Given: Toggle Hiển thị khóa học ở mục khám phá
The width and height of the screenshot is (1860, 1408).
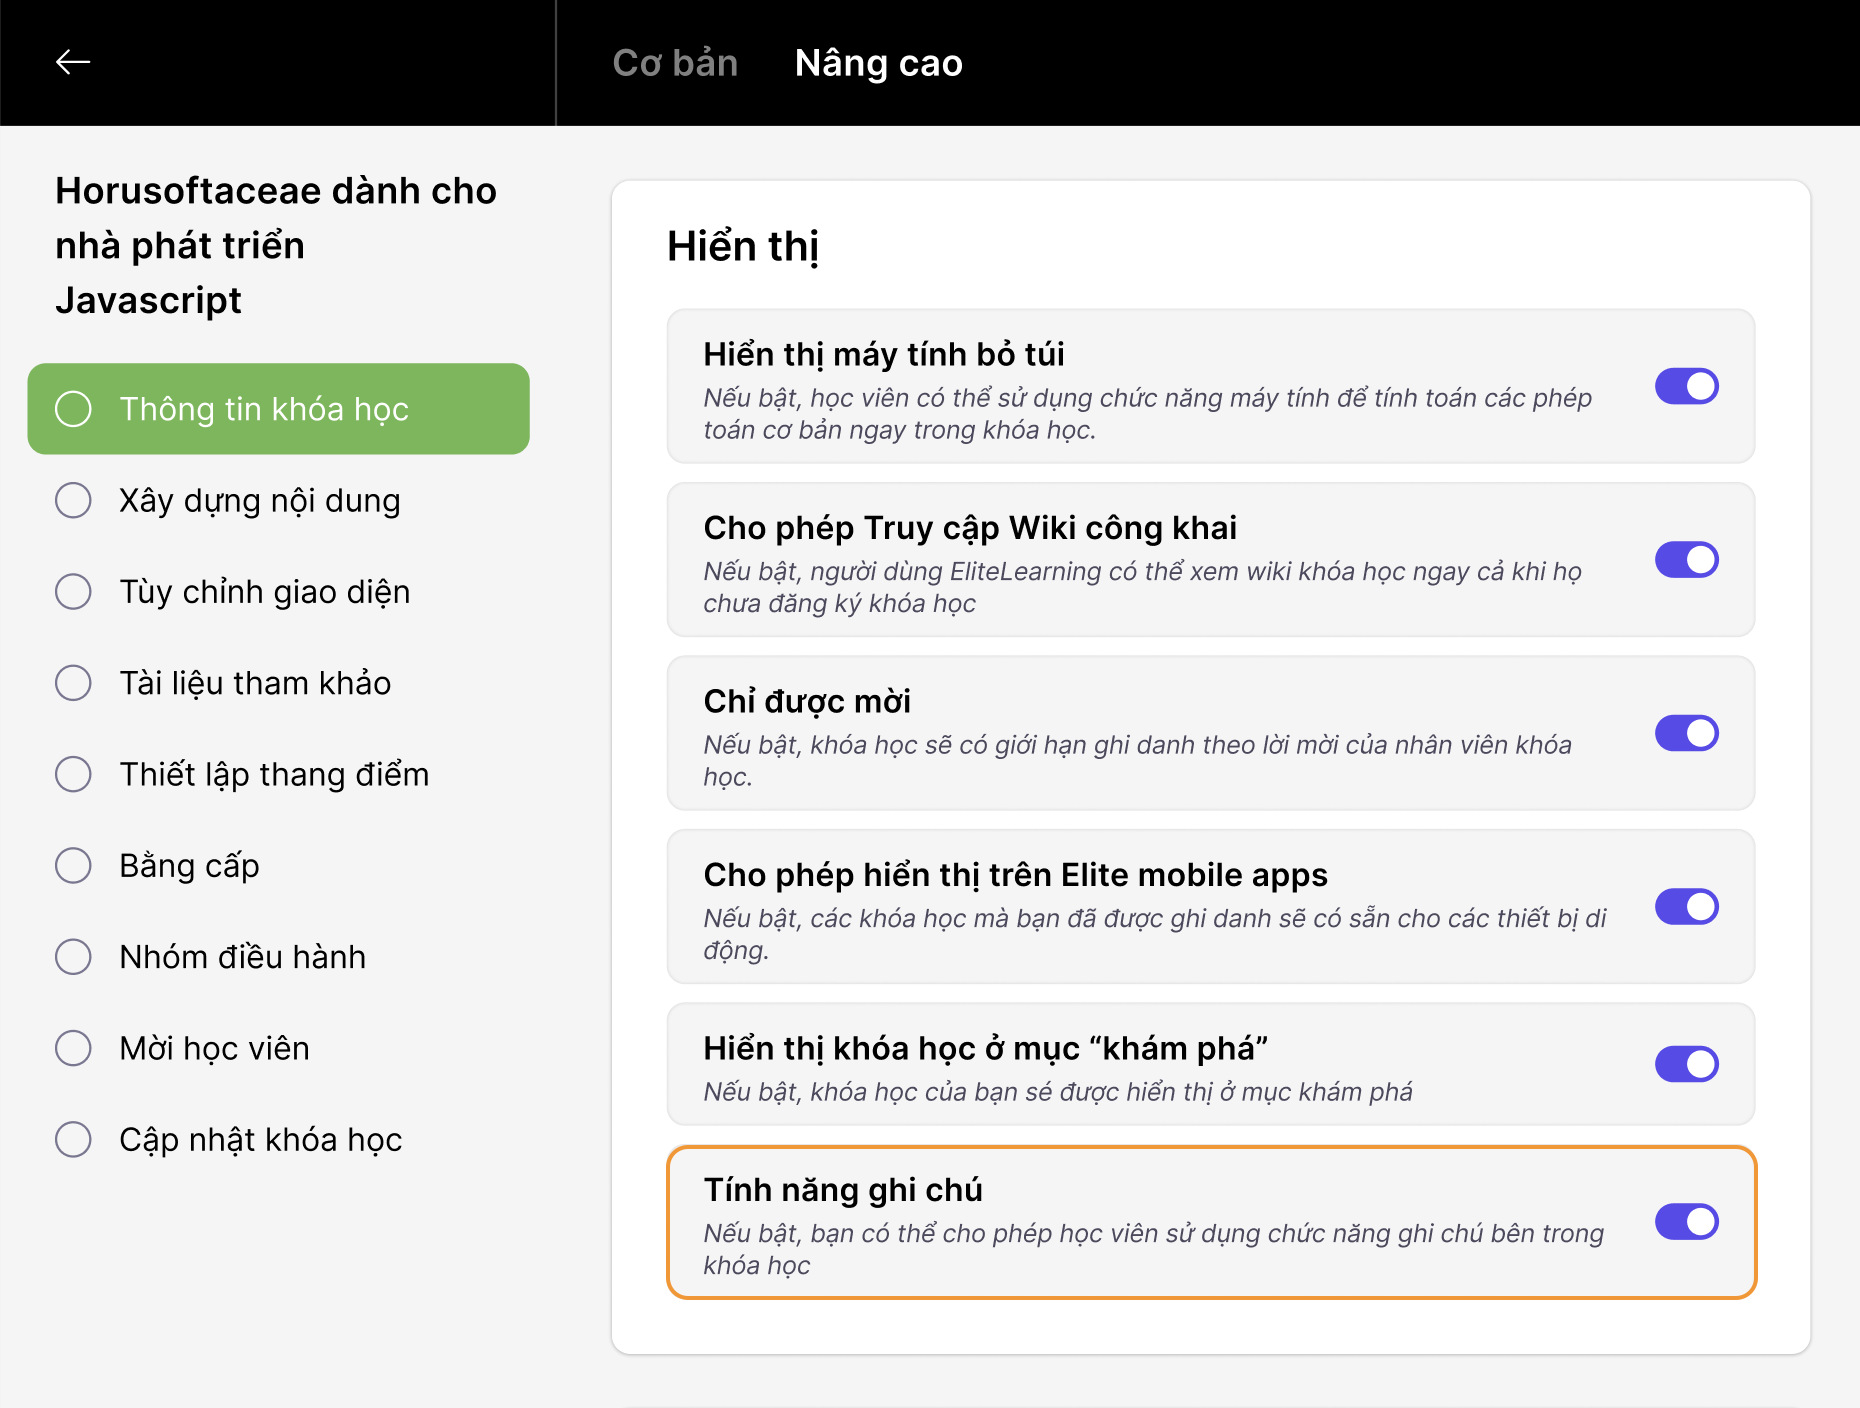Looking at the screenshot, I should point(1686,1064).
